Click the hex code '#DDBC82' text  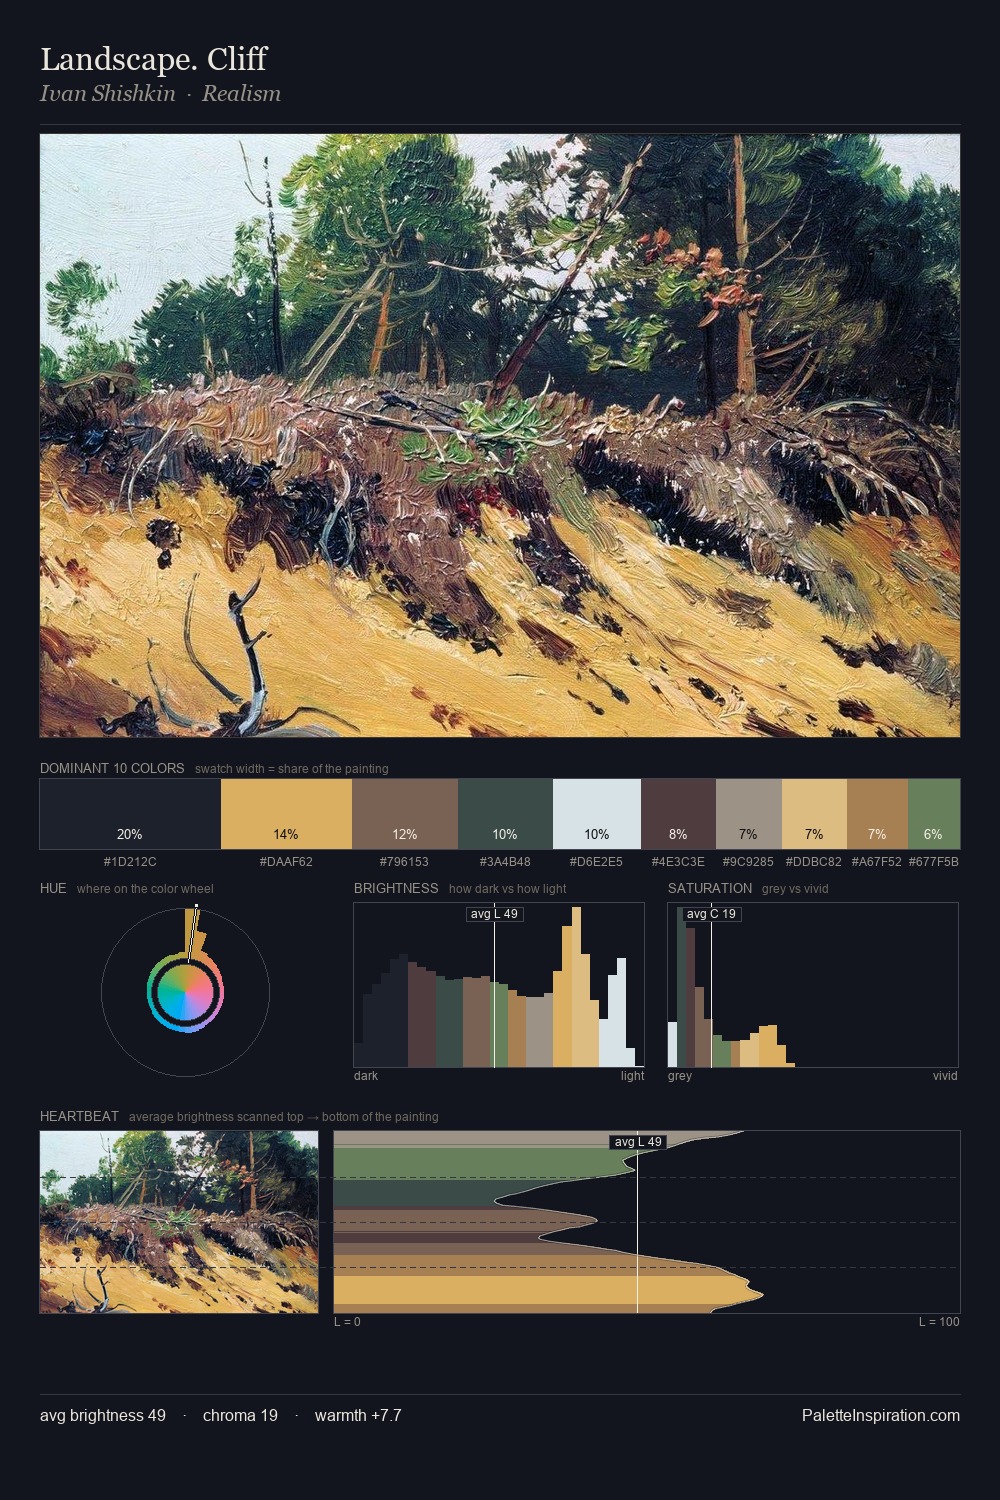click(814, 861)
